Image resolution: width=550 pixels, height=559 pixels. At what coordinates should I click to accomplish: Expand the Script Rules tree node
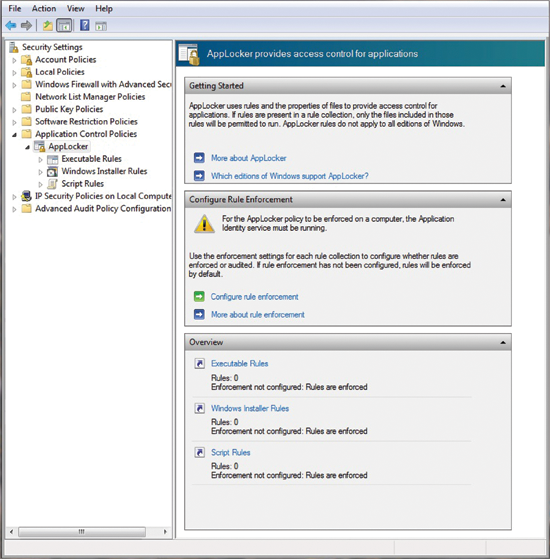pyautogui.click(x=40, y=185)
